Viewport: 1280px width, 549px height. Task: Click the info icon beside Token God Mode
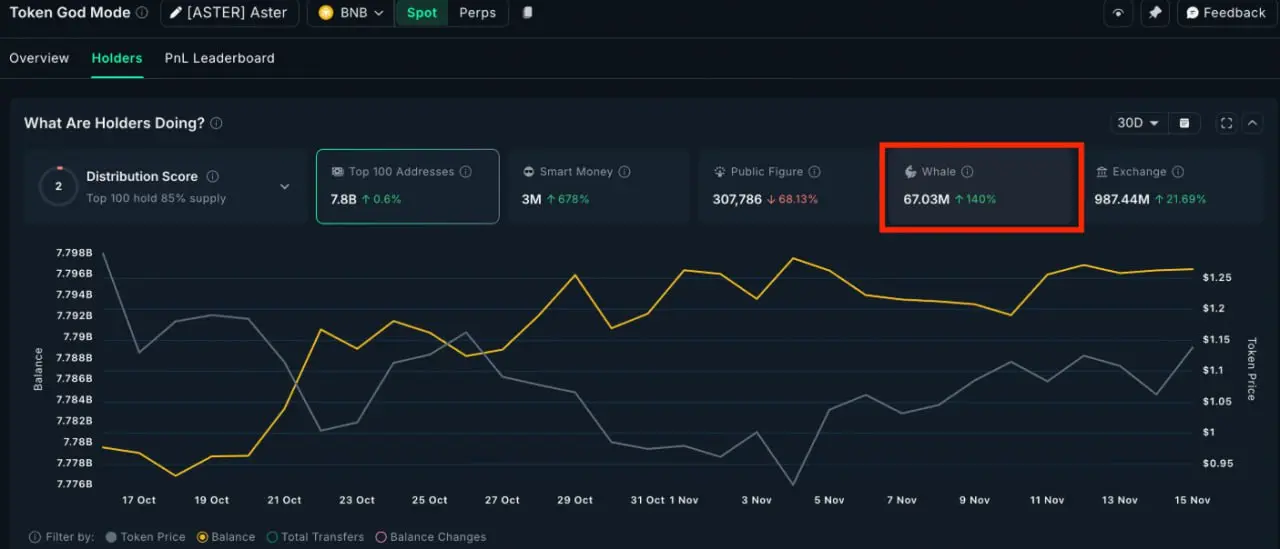point(142,13)
